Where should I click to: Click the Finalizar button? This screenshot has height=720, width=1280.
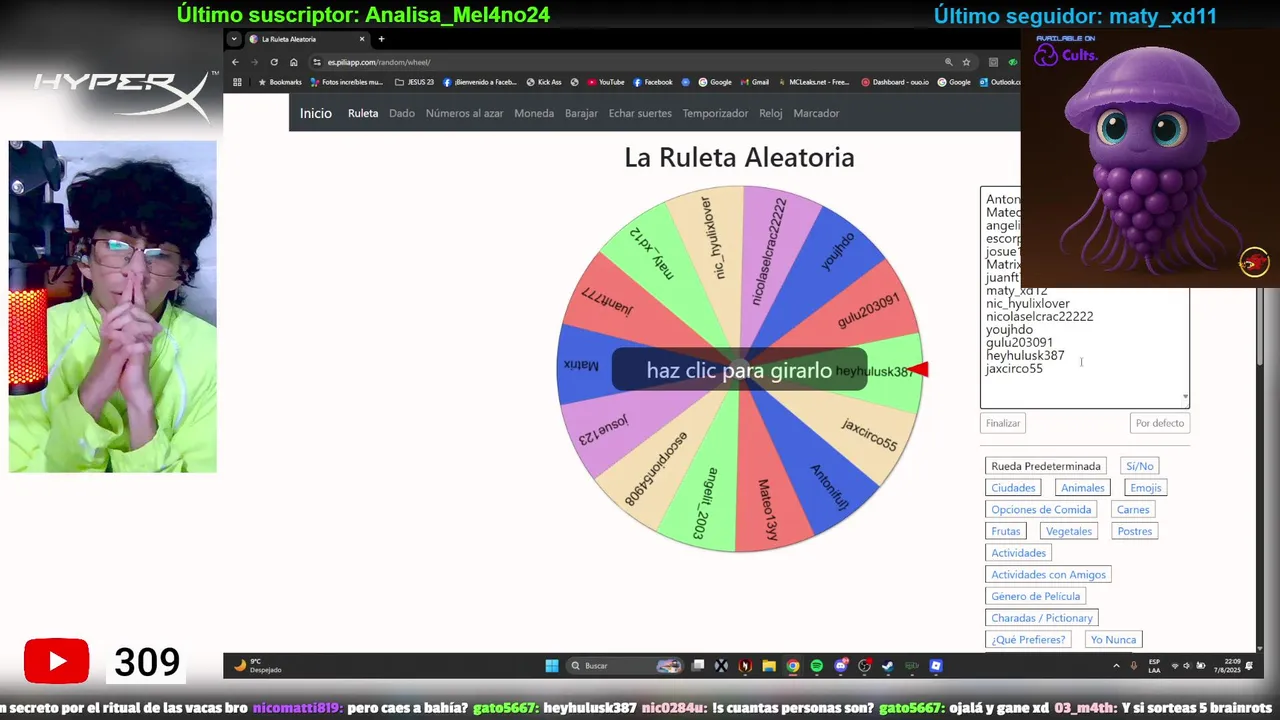tap(1003, 423)
